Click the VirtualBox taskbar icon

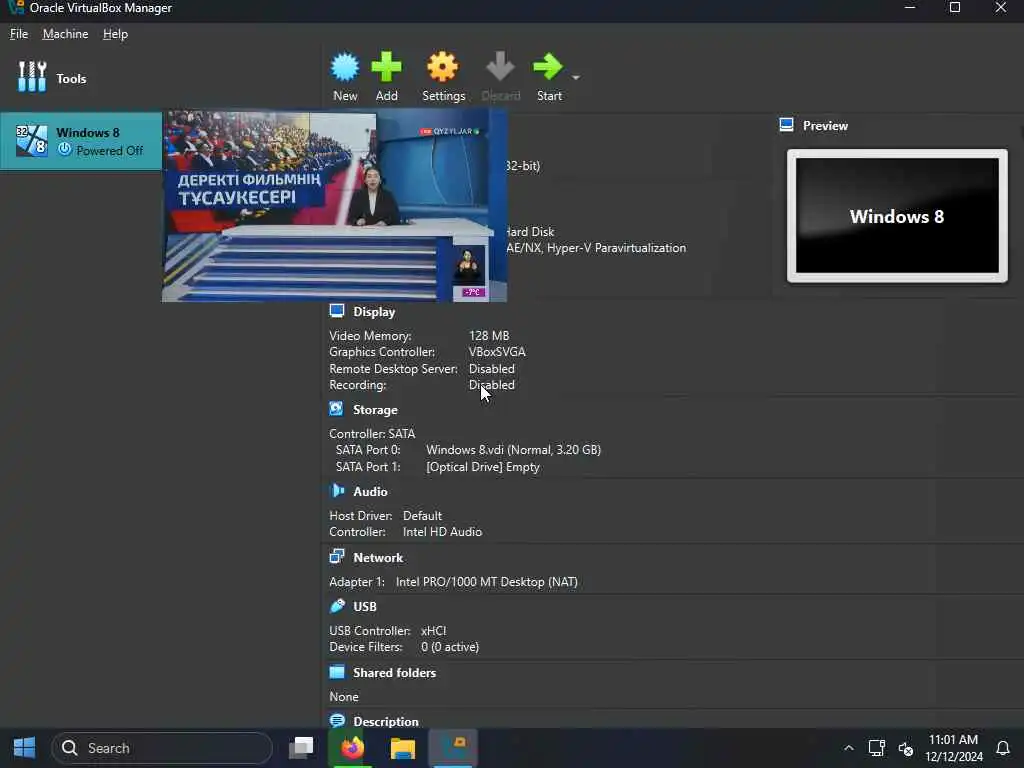click(453, 747)
